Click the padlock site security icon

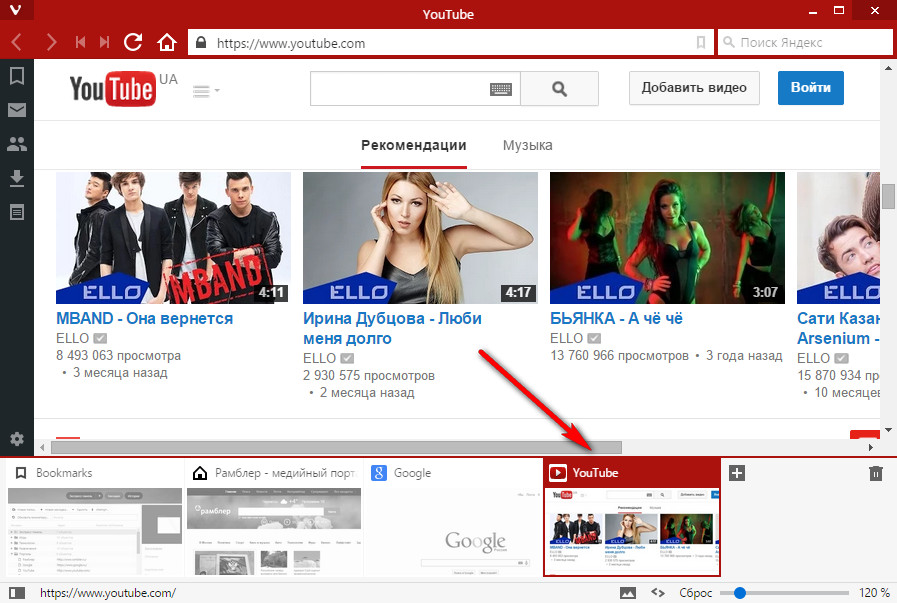click(x=201, y=43)
